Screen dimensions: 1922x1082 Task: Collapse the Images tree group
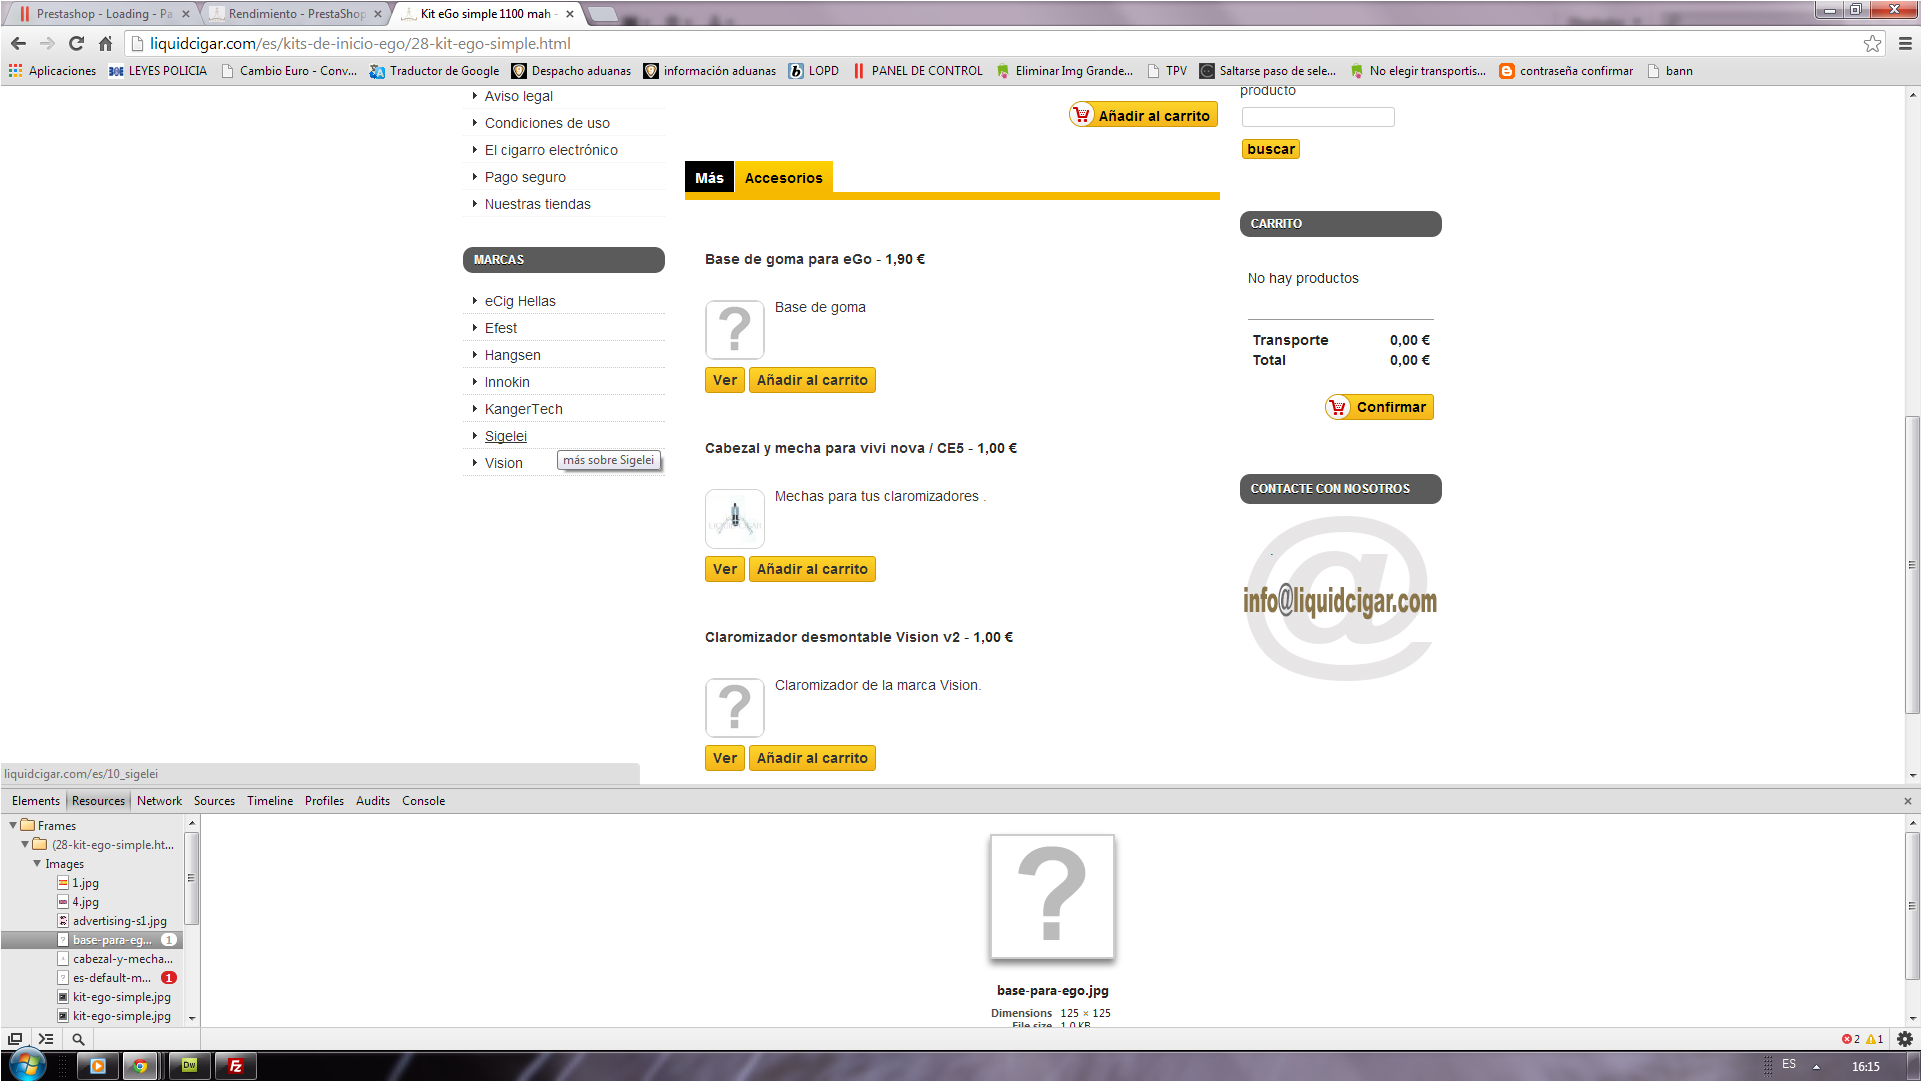tap(37, 863)
